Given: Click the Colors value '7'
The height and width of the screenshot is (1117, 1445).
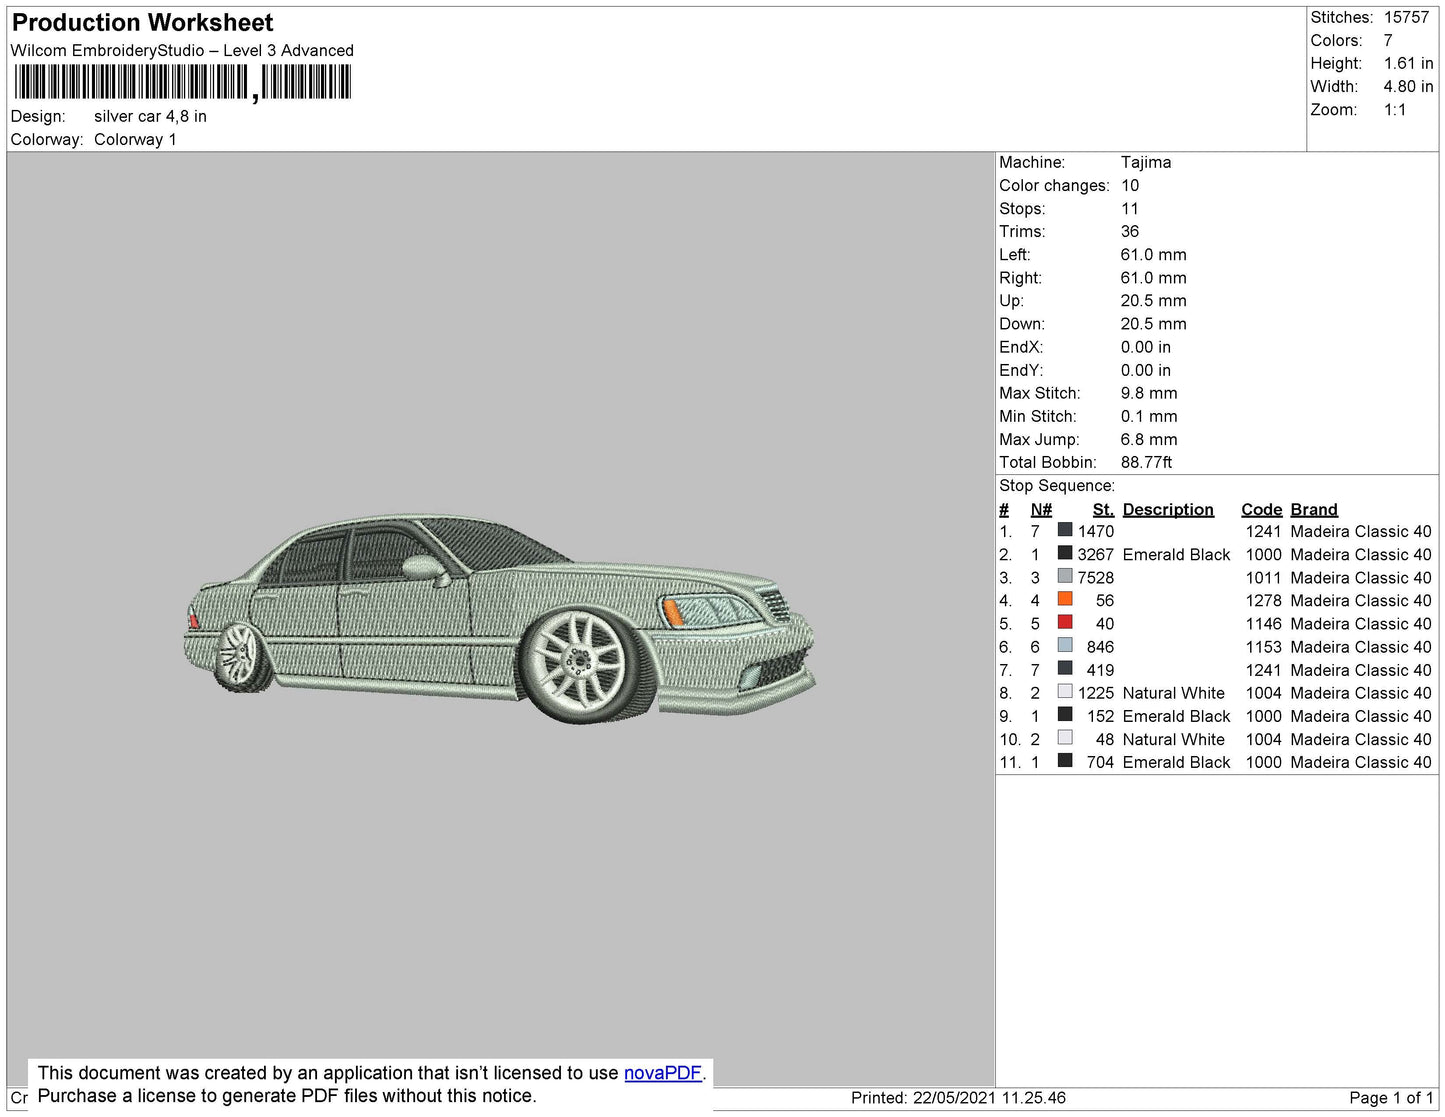Looking at the screenshot, I should pos(1388,41).
